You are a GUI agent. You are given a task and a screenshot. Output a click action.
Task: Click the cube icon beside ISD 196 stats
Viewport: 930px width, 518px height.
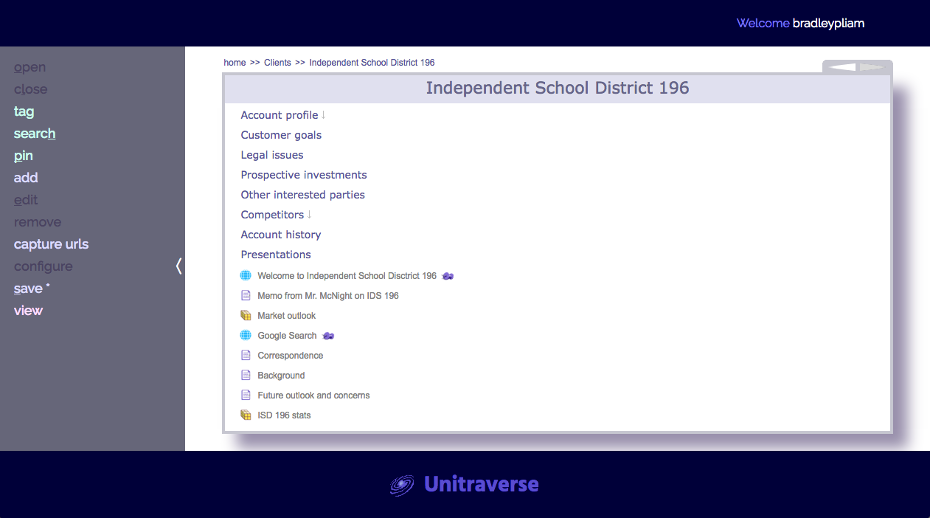pos(246,415)
